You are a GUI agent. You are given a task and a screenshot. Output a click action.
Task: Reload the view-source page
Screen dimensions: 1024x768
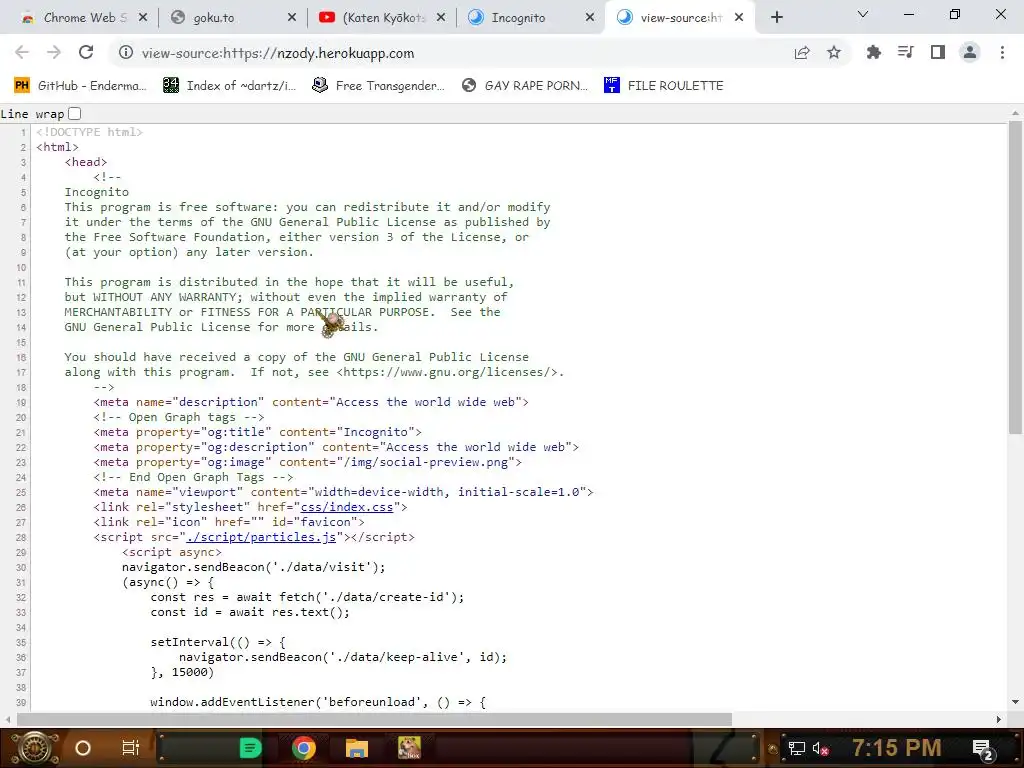86,53
